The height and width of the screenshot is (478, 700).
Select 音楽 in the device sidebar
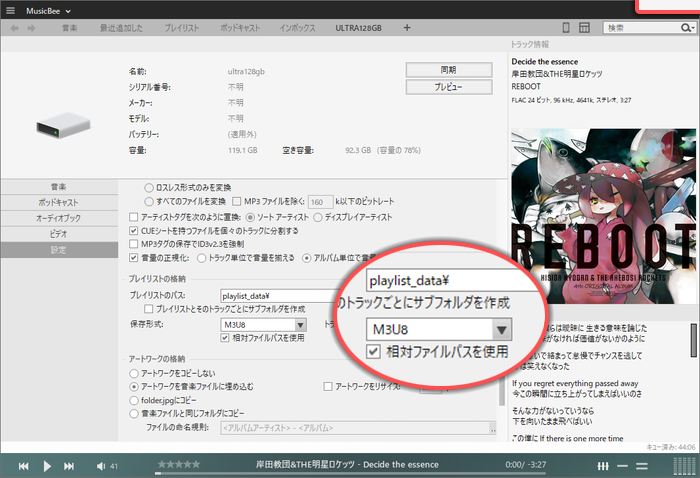(59, 187)
